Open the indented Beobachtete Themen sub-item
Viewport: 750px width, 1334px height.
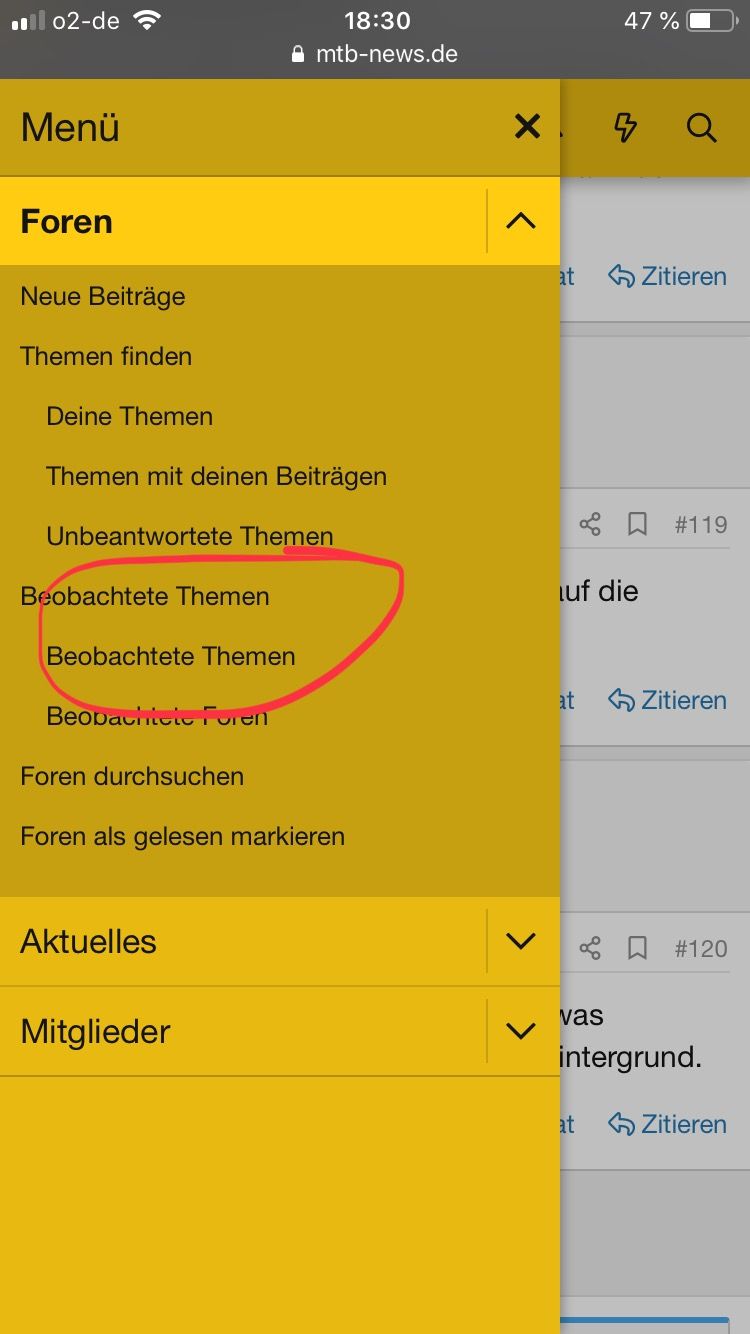pyautogui.click(x=171, y=656)
